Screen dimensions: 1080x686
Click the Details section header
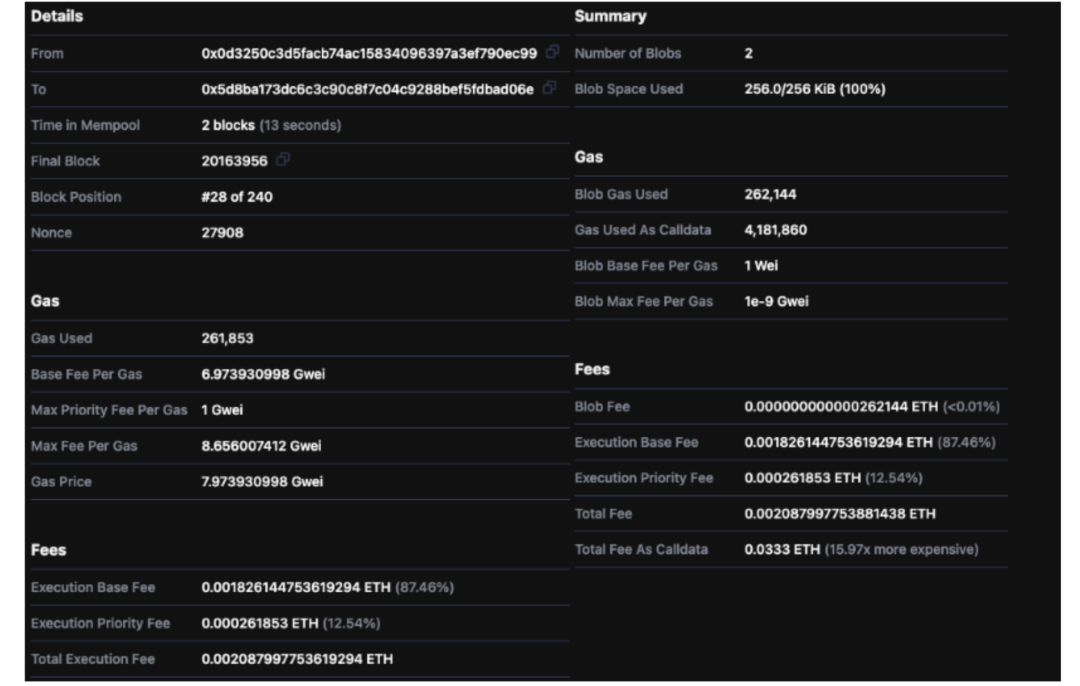pos(55,14)
